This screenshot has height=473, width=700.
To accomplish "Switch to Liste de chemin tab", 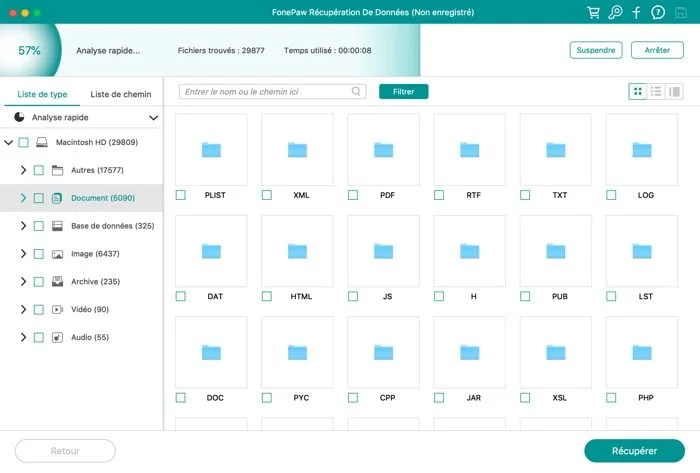I will click(x=121, y=94).
